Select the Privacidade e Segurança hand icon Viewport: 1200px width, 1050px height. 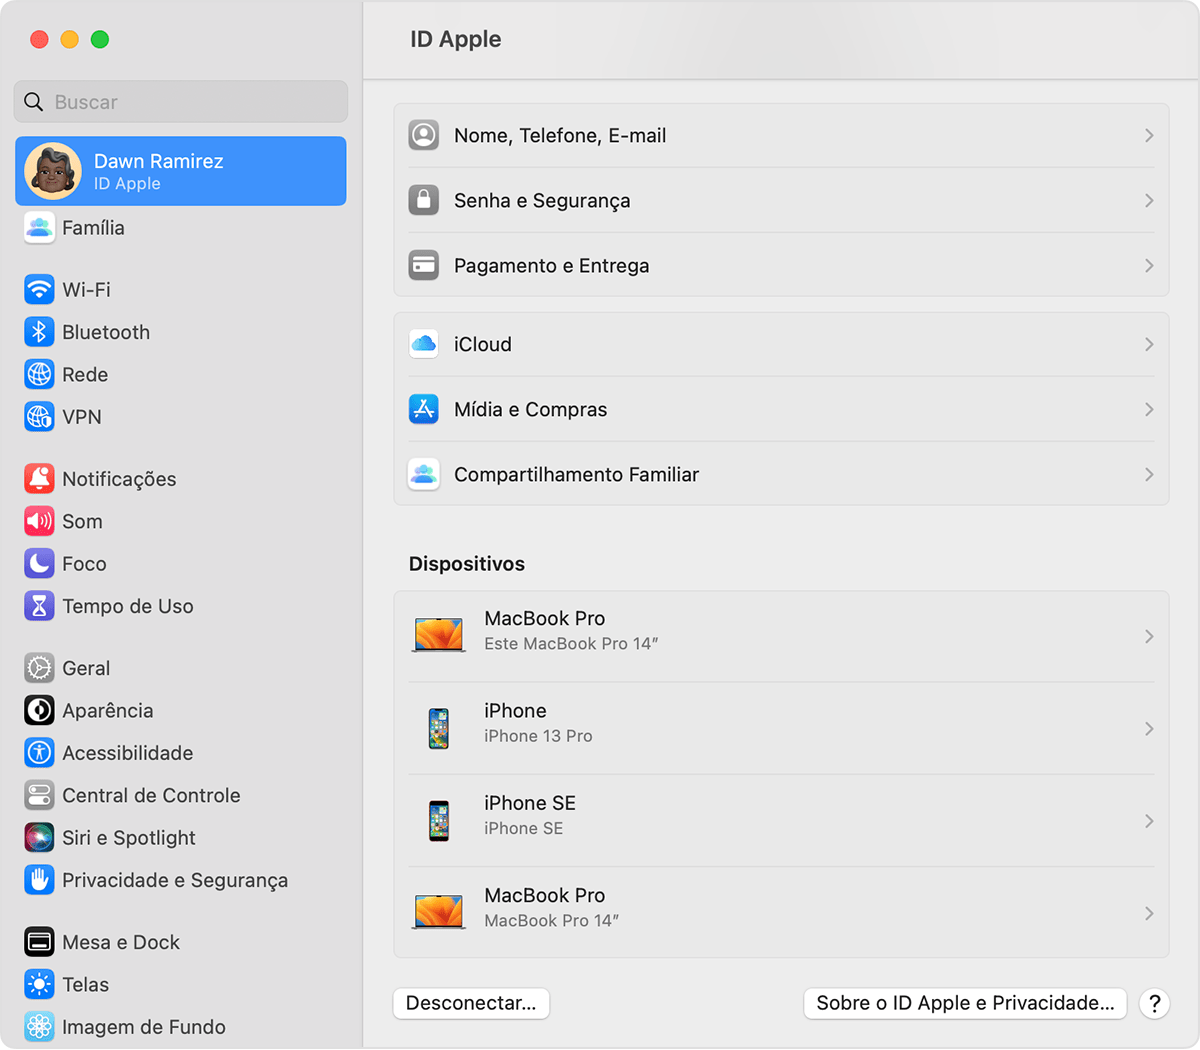39,880
